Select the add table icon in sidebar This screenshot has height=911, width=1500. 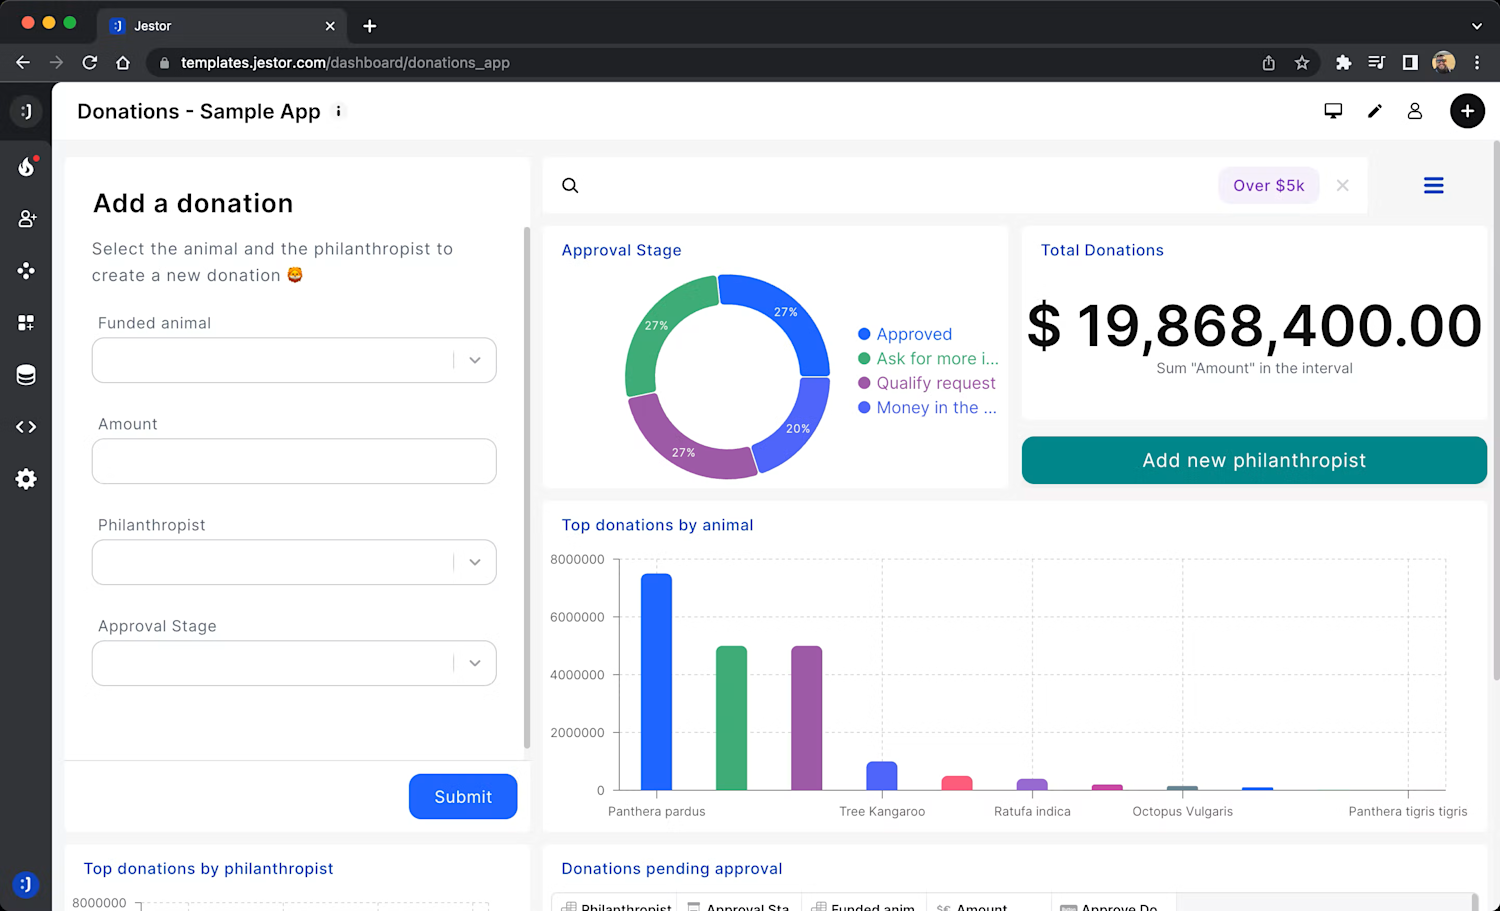26,323
